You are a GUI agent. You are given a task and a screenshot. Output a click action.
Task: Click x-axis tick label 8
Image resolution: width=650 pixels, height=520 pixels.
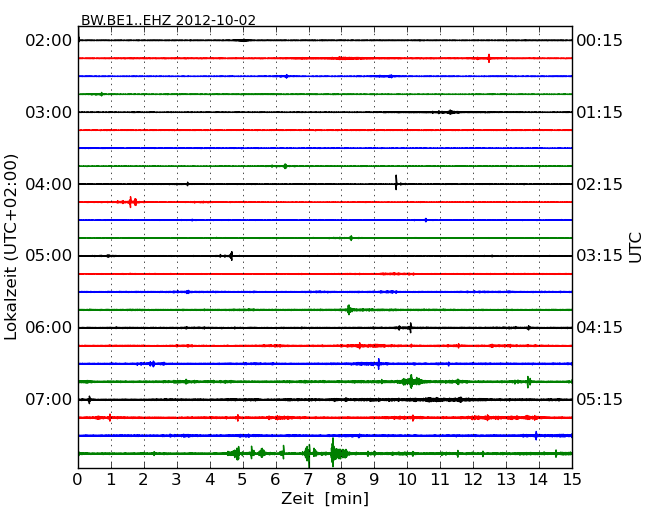click(341, 480)
